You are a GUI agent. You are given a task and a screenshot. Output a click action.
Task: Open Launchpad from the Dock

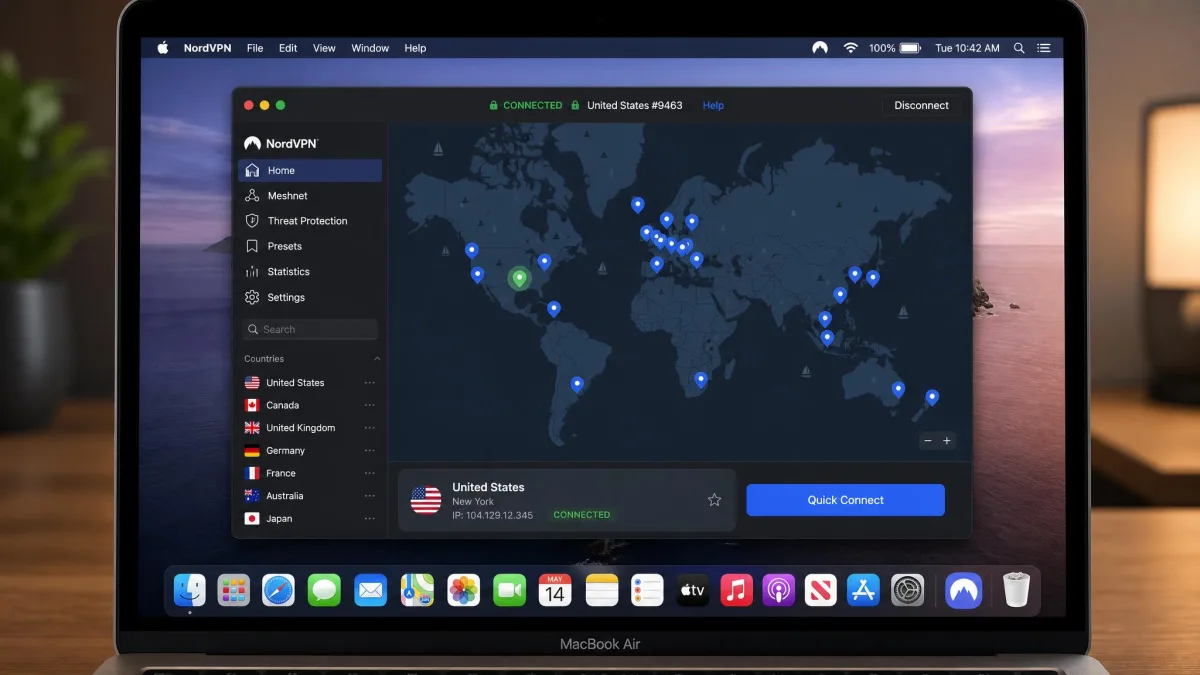[x=234, y=590]
